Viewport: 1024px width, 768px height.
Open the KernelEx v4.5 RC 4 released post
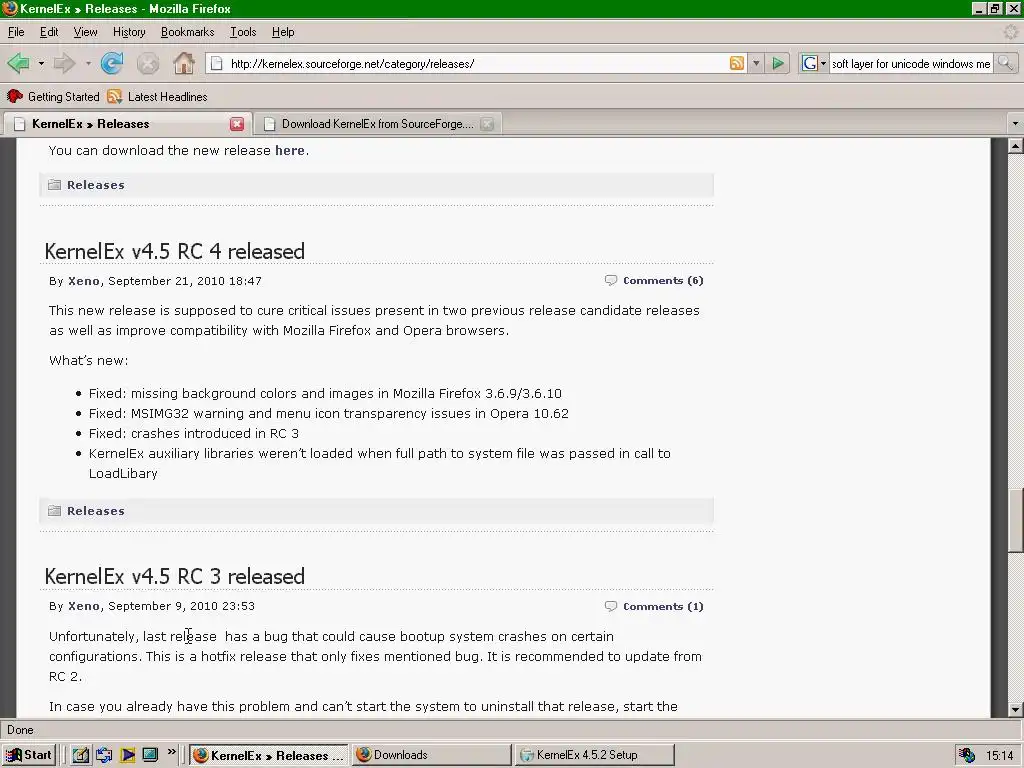[174, 251]
